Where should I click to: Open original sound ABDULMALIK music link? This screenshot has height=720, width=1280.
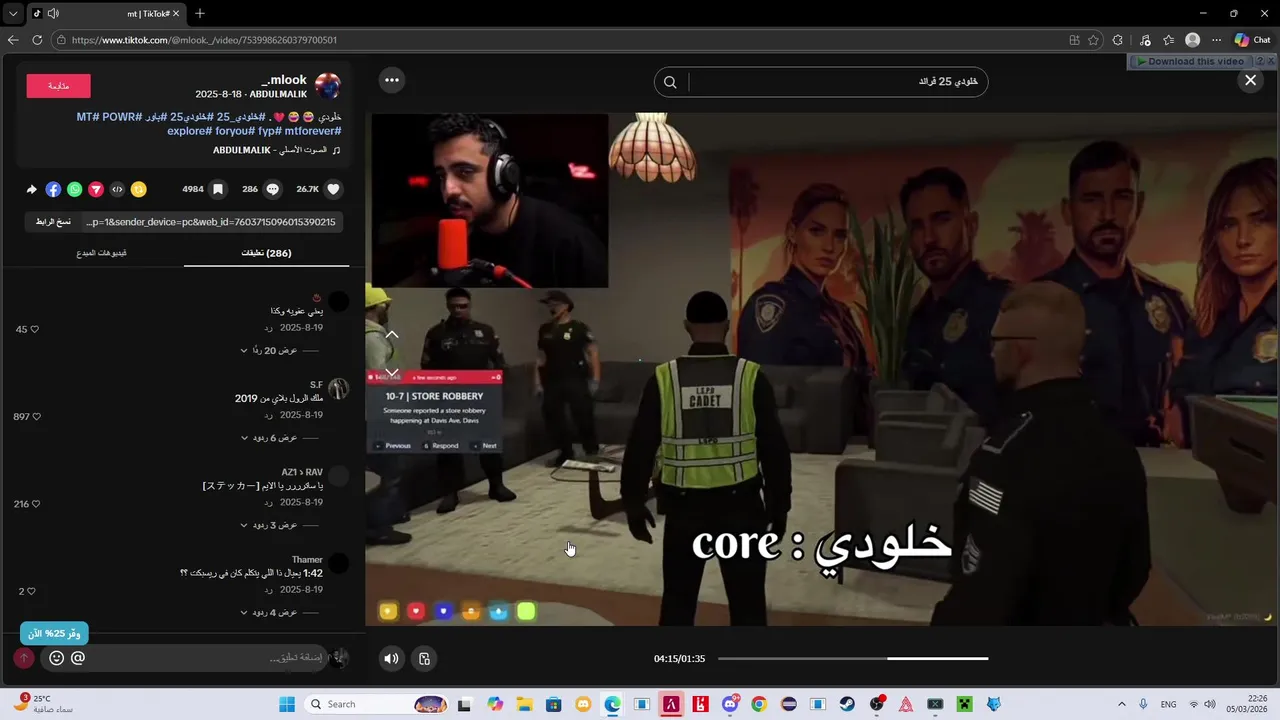click(270, 150)
